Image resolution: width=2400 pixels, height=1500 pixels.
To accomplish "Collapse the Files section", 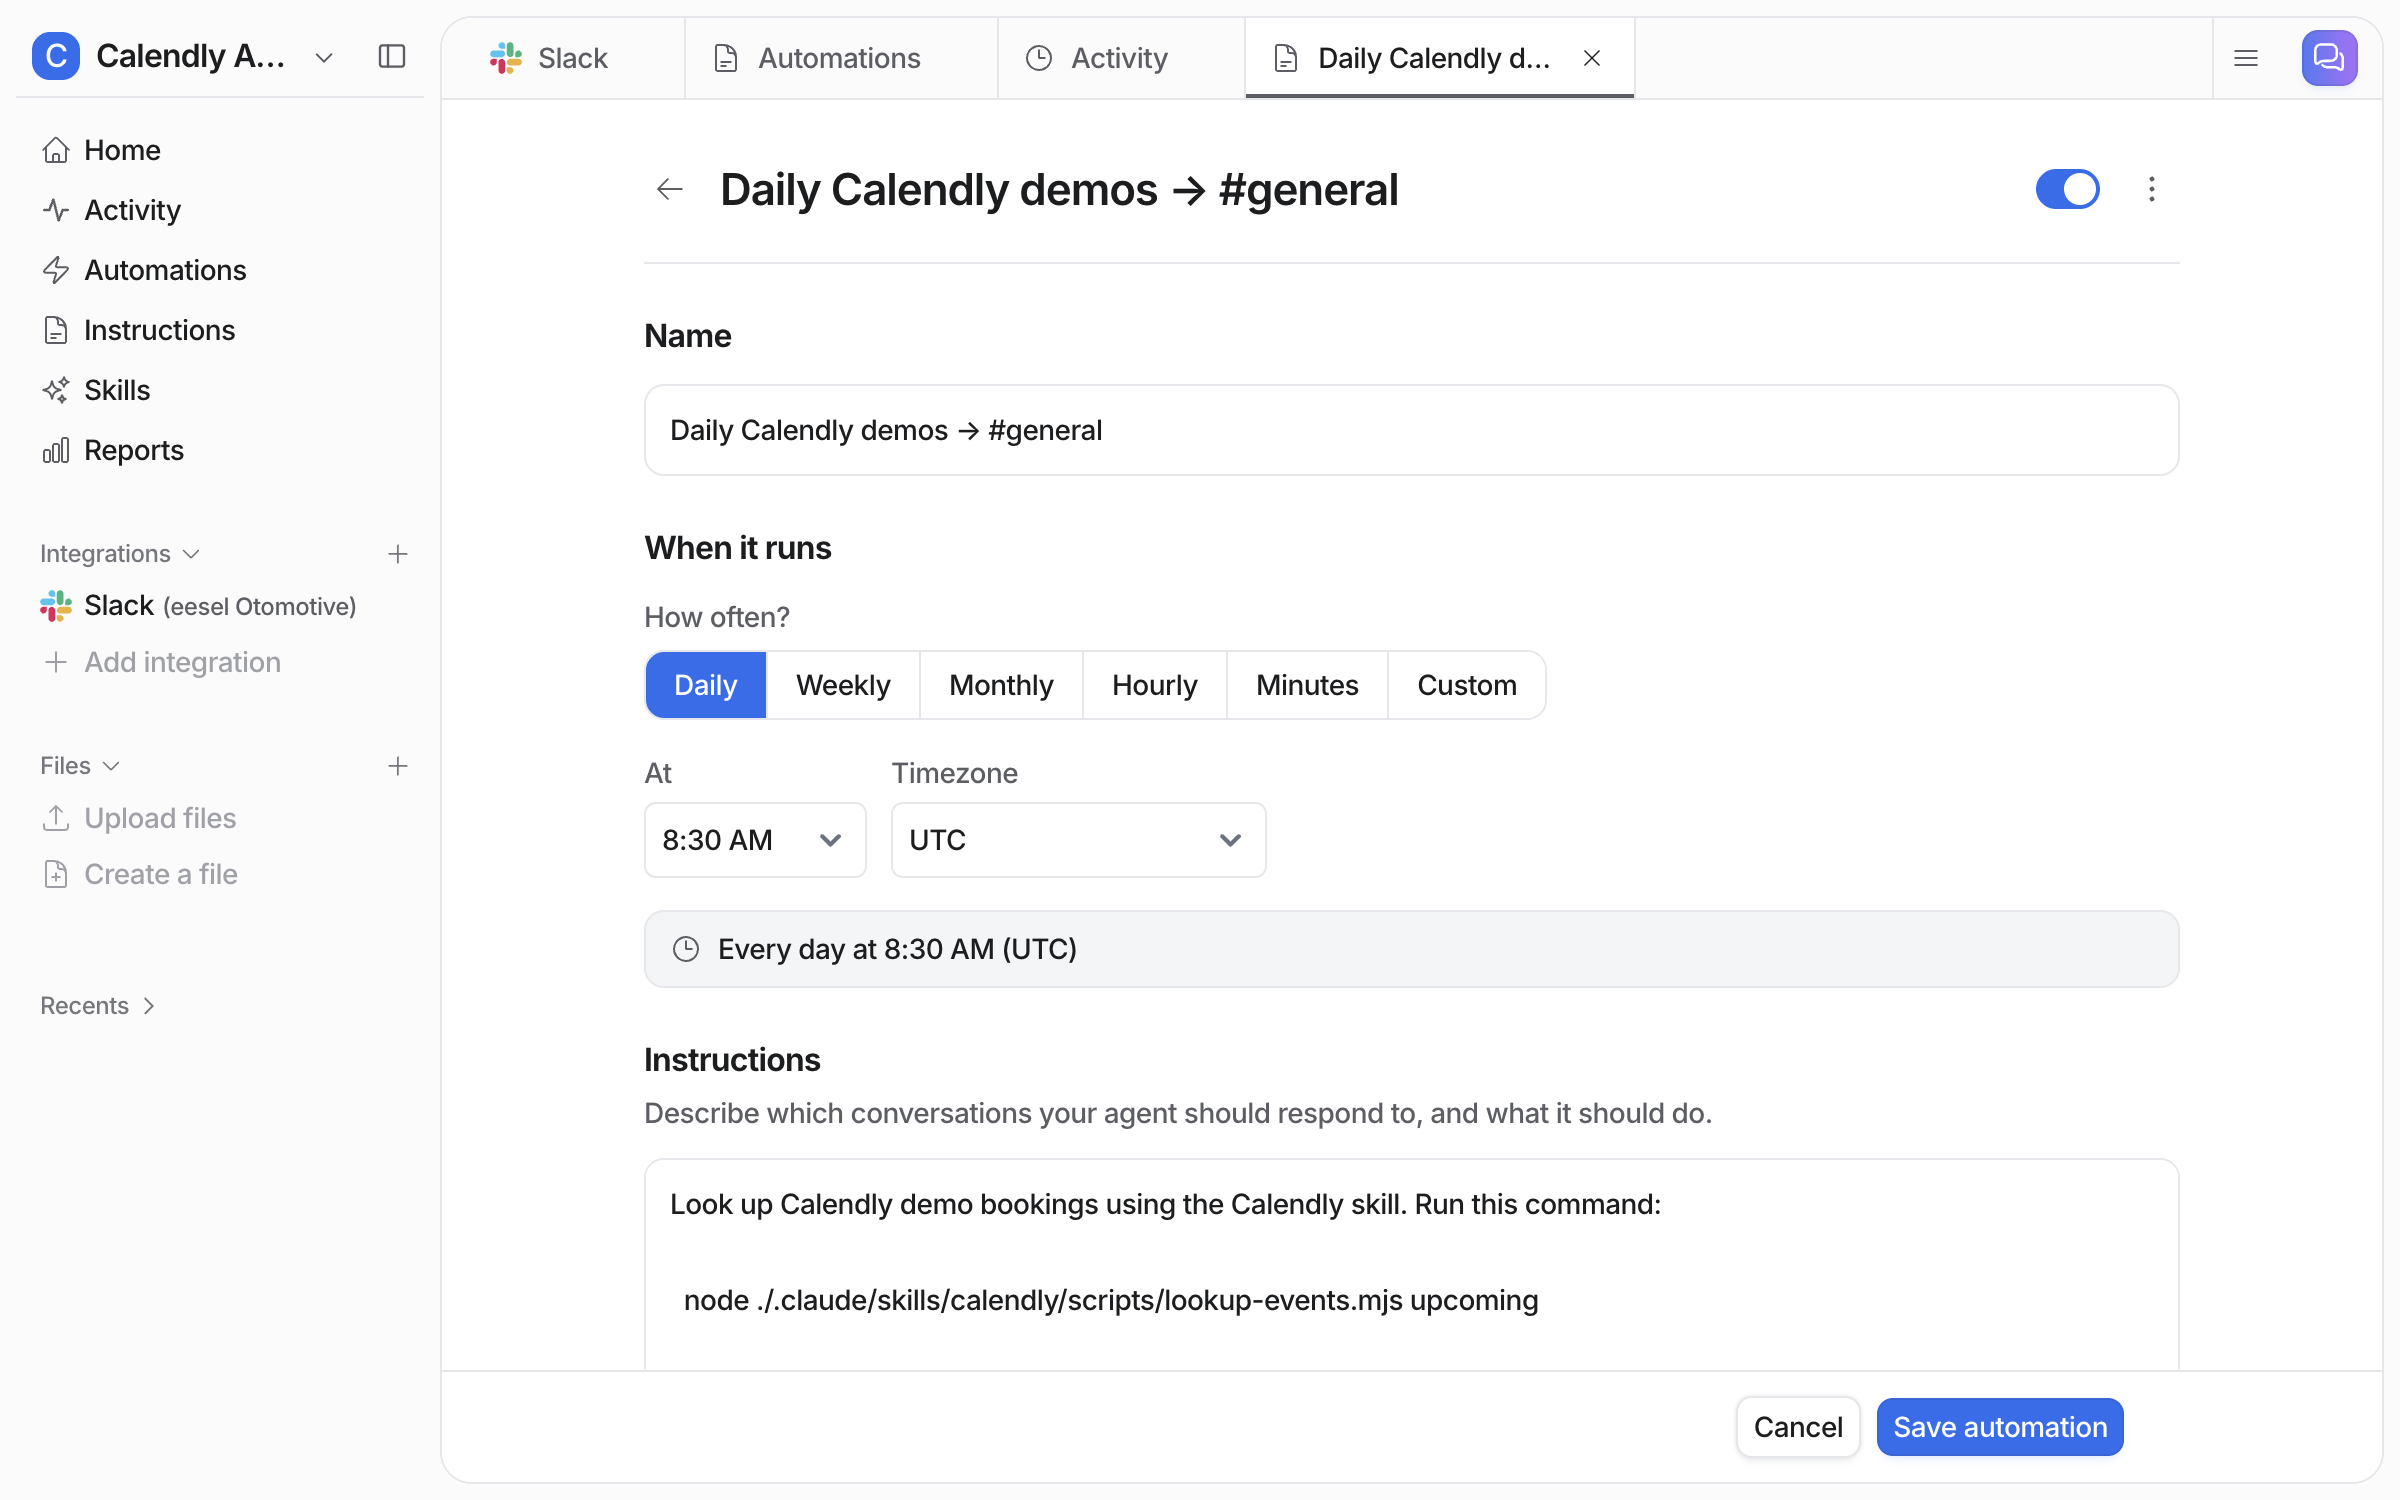I will (80, 766).
